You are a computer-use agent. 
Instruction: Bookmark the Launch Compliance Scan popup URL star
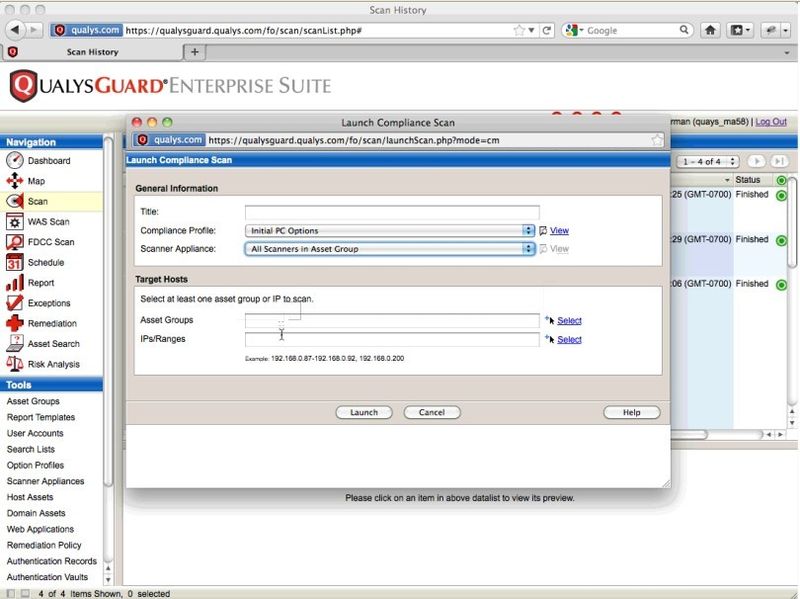pyautogui.click(x=657, y=140)
